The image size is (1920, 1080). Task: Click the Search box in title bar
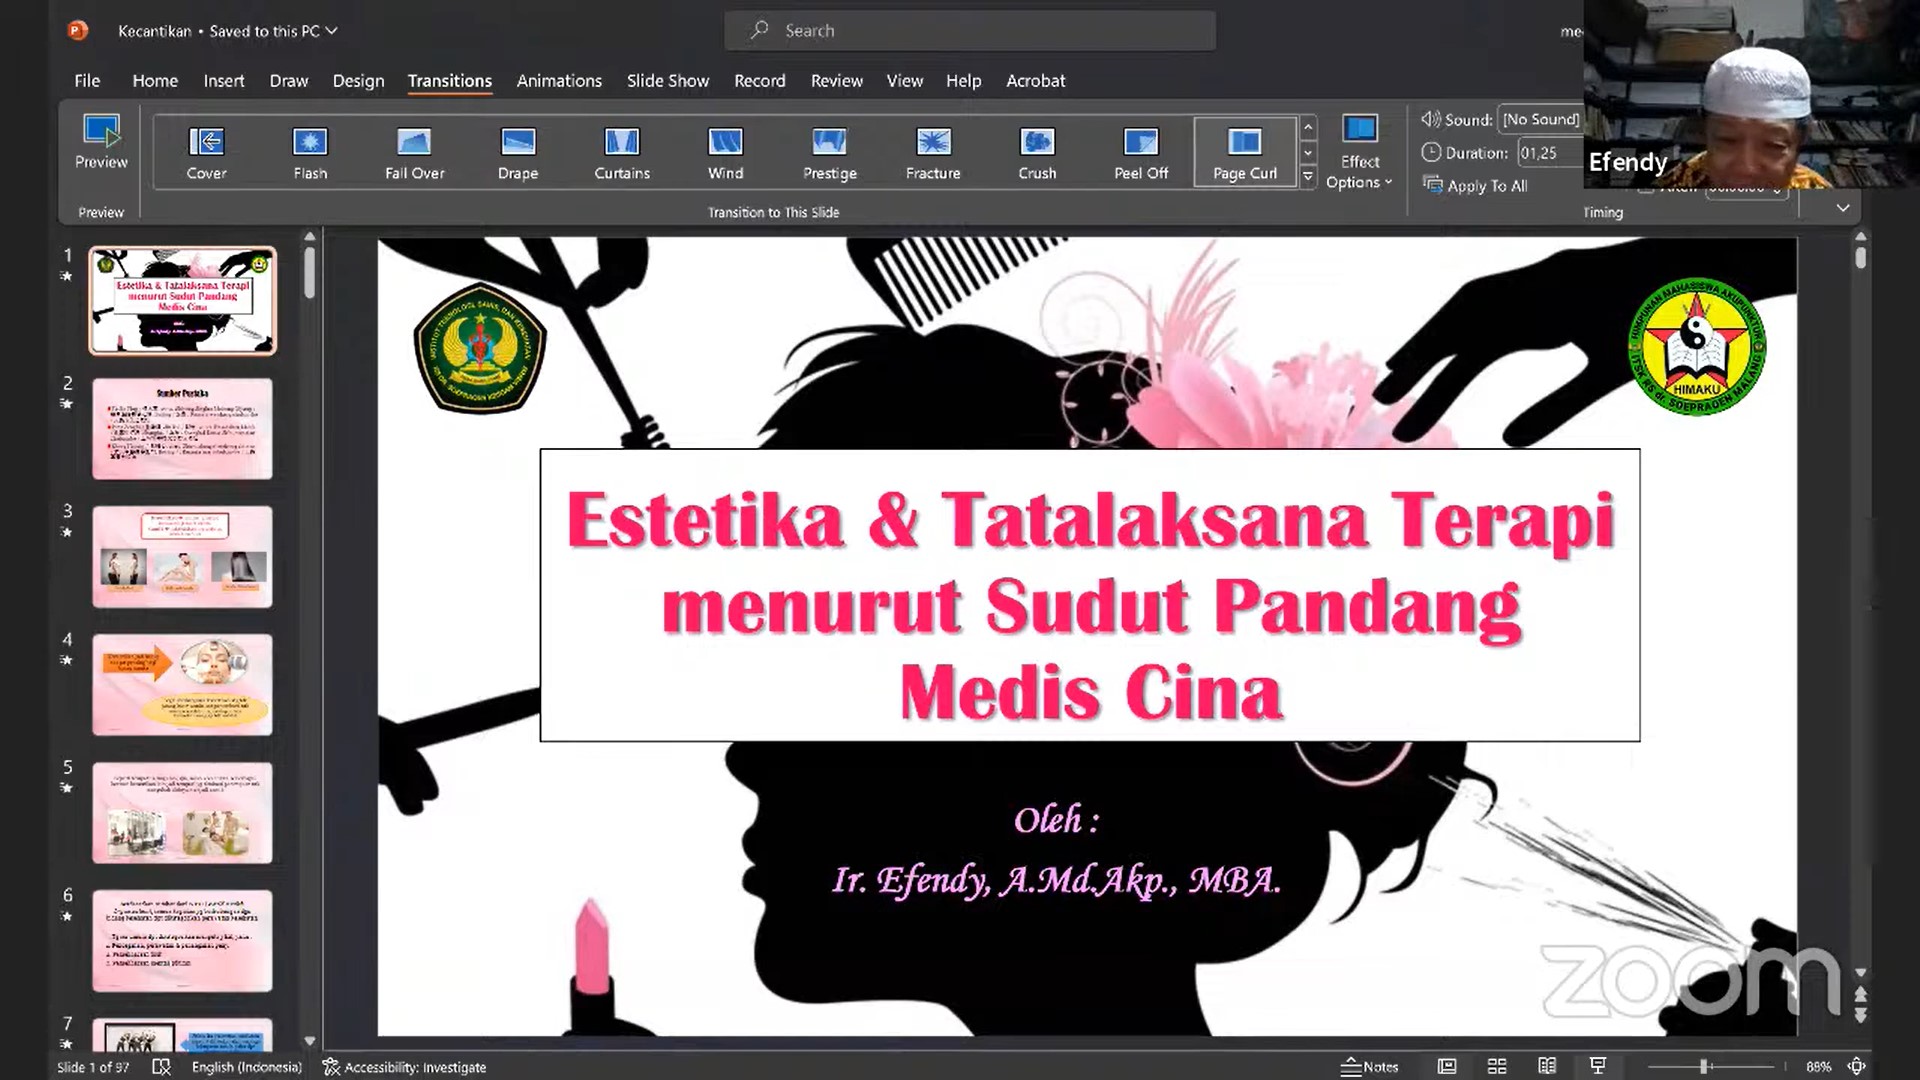[x=970, y=31]
